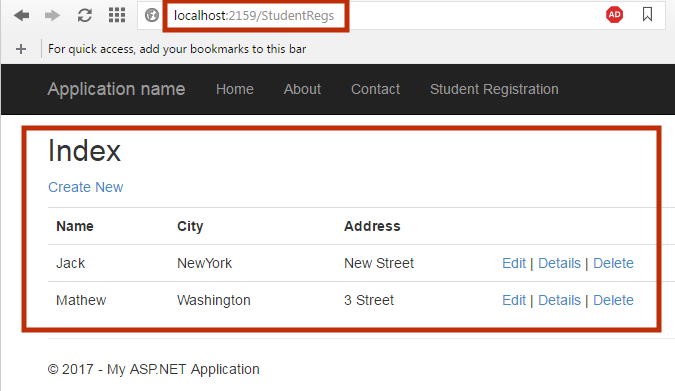Screen dimensions: 675x391
Task: Click the City column header
Action: click(x=190, y=227)
